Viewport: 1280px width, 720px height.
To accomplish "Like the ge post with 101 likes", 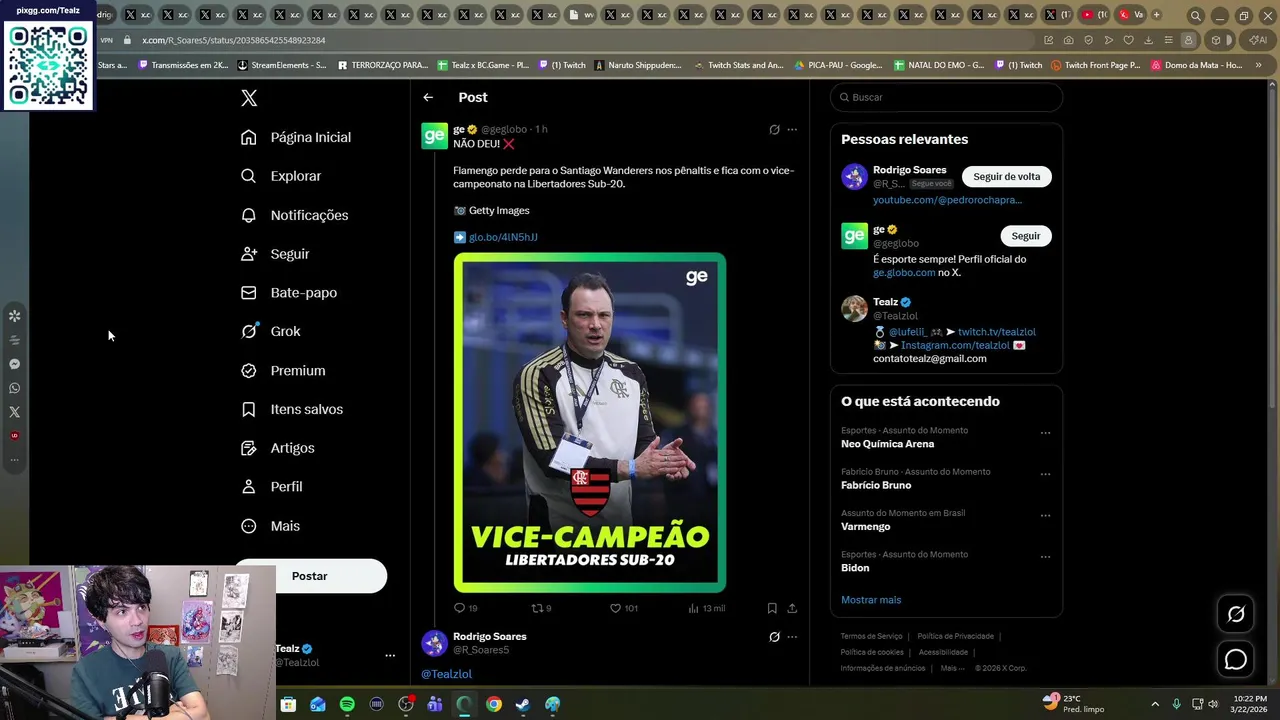I will 615,608.
